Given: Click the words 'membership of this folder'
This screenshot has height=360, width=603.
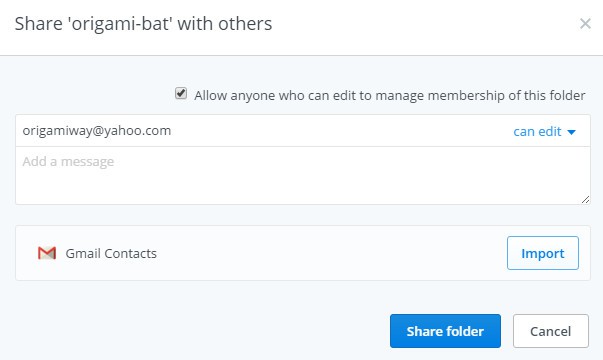Looking at the screenshot, I should point(506,95).
